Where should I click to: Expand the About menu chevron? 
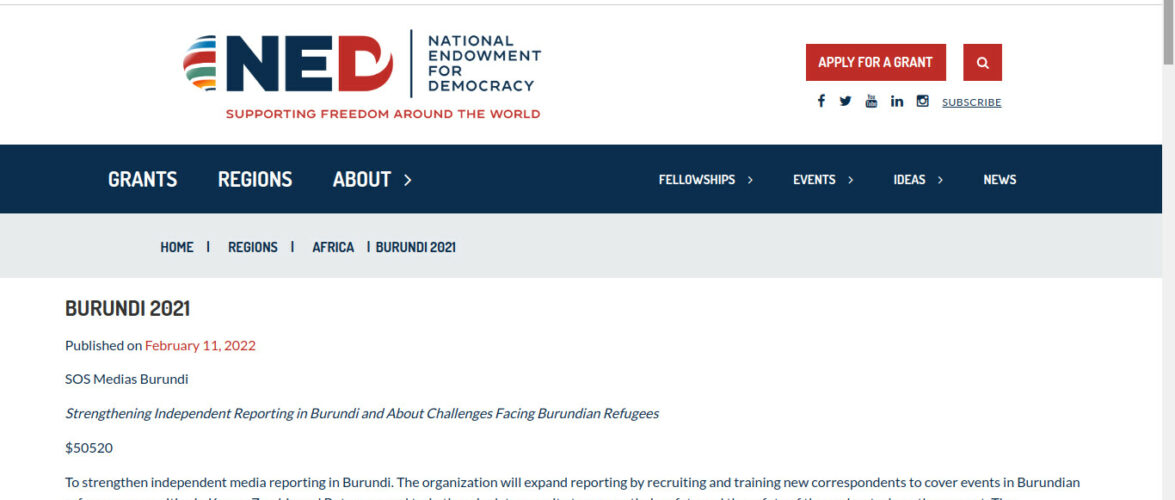(408, 180)
